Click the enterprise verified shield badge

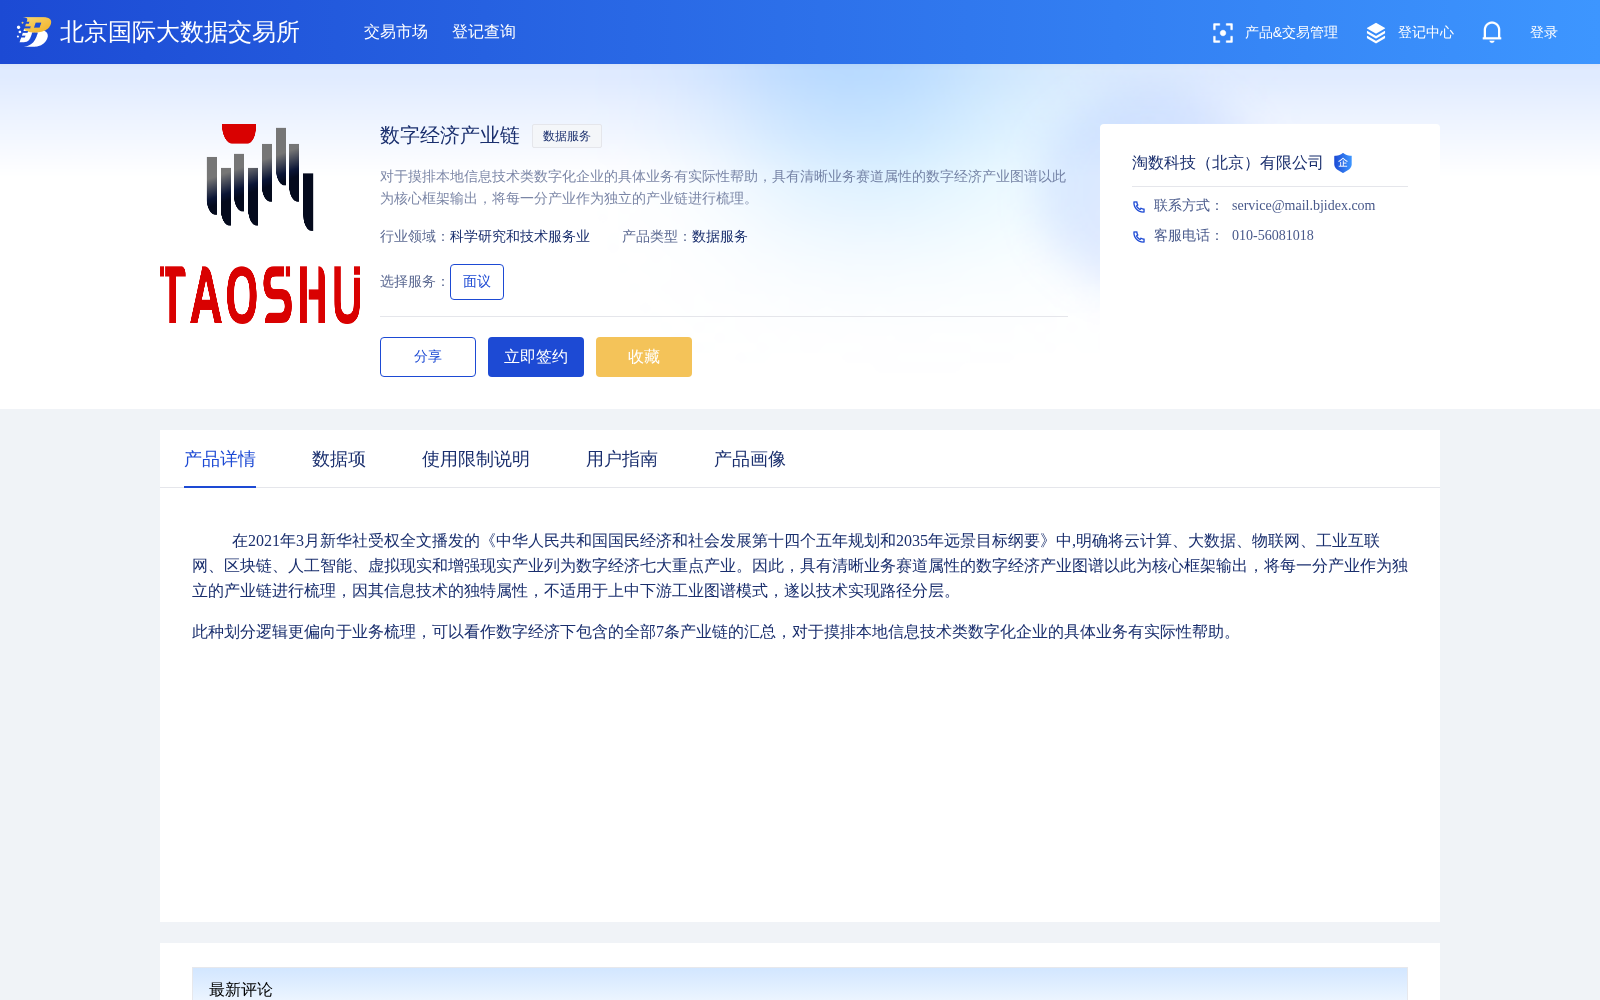(x=1343, y=163)
